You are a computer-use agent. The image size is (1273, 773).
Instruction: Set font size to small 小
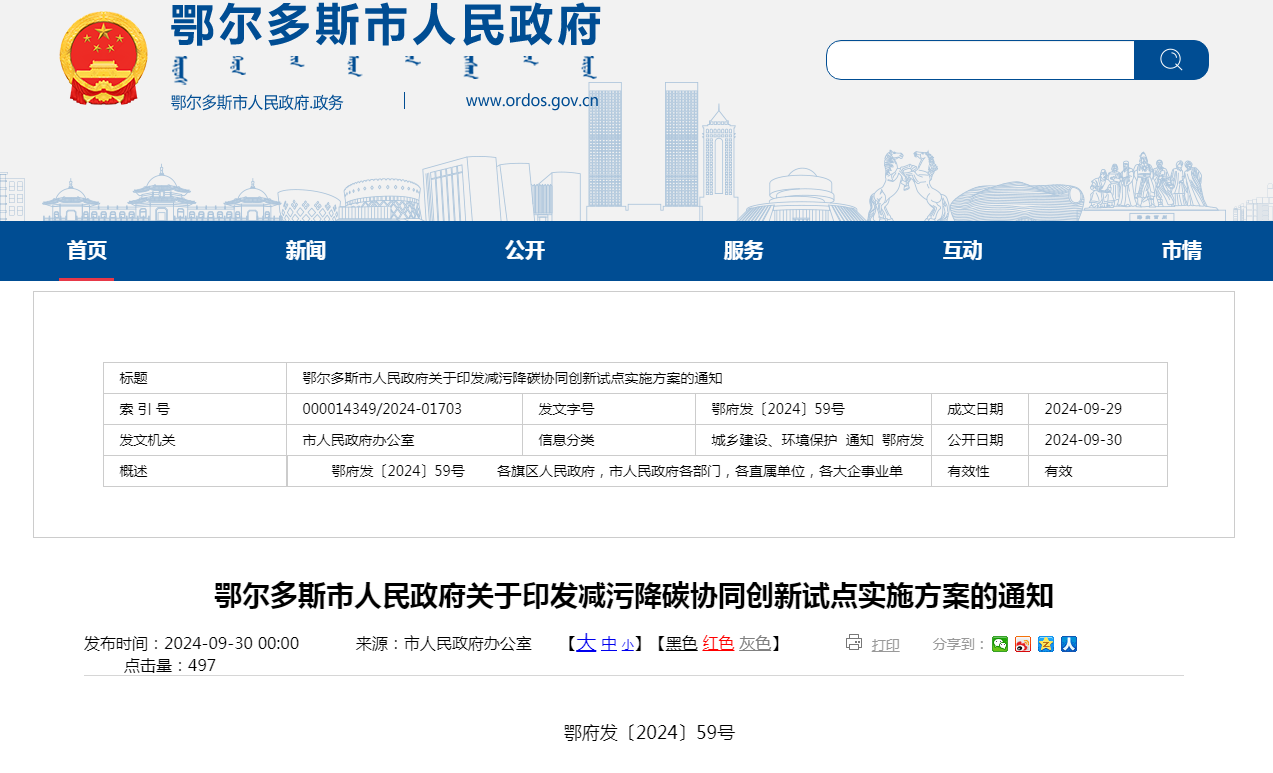[627, 645]
